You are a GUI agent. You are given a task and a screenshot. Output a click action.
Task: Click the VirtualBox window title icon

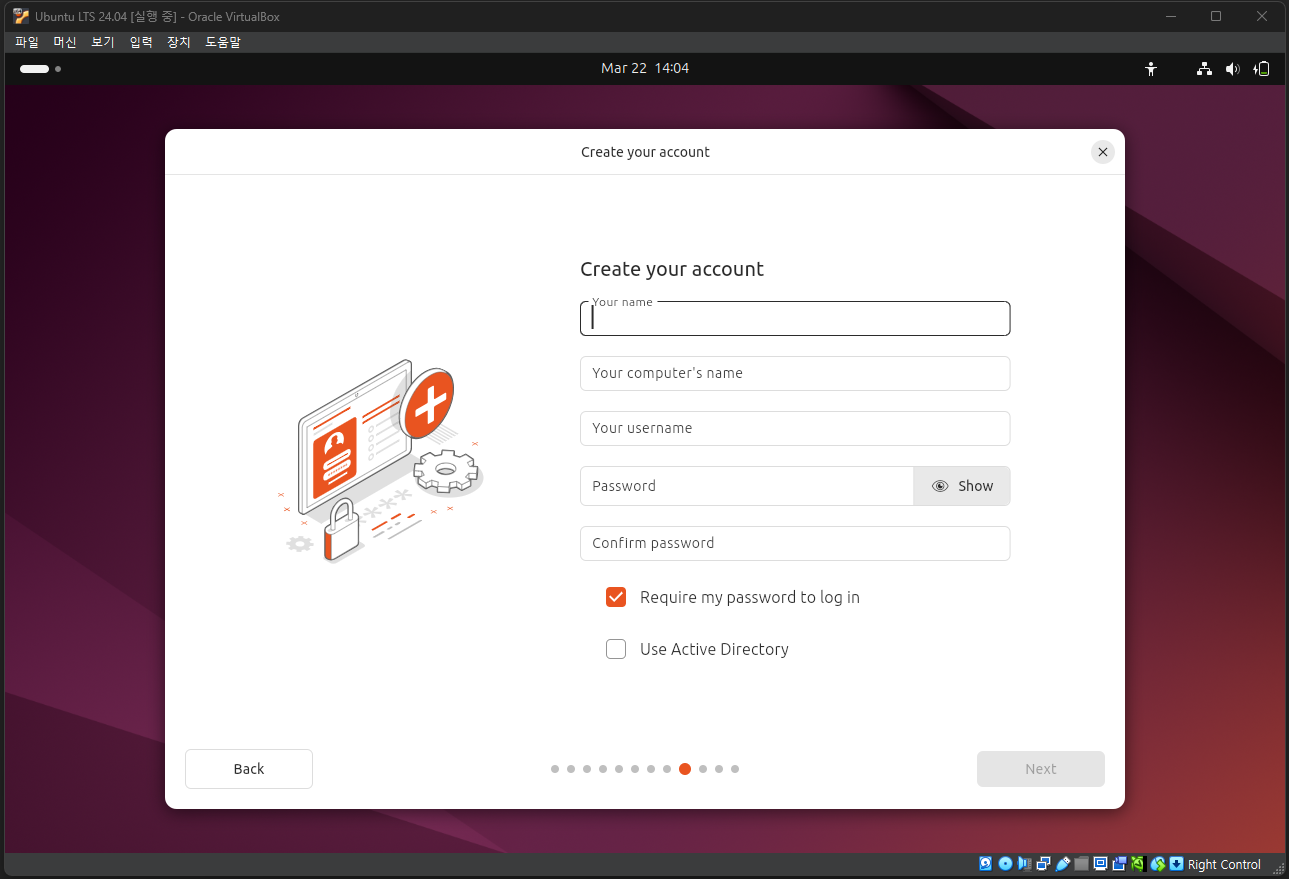pos(21,16)
